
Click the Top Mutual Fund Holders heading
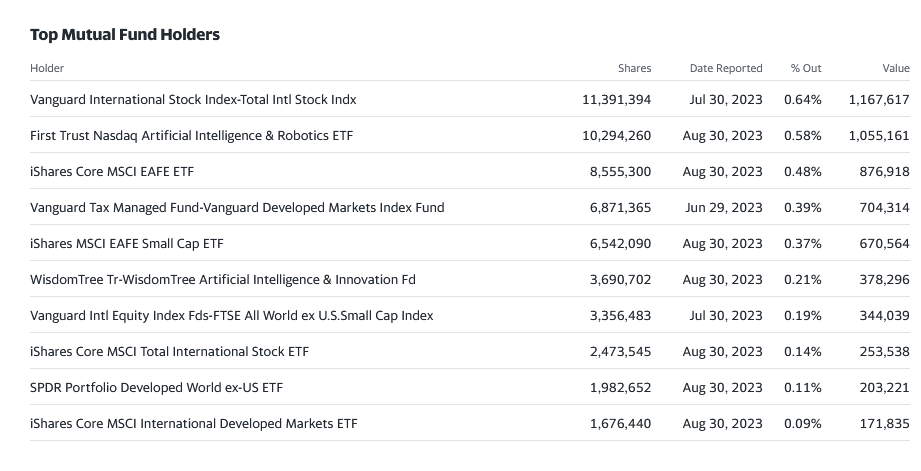click(x=125, y=34)
